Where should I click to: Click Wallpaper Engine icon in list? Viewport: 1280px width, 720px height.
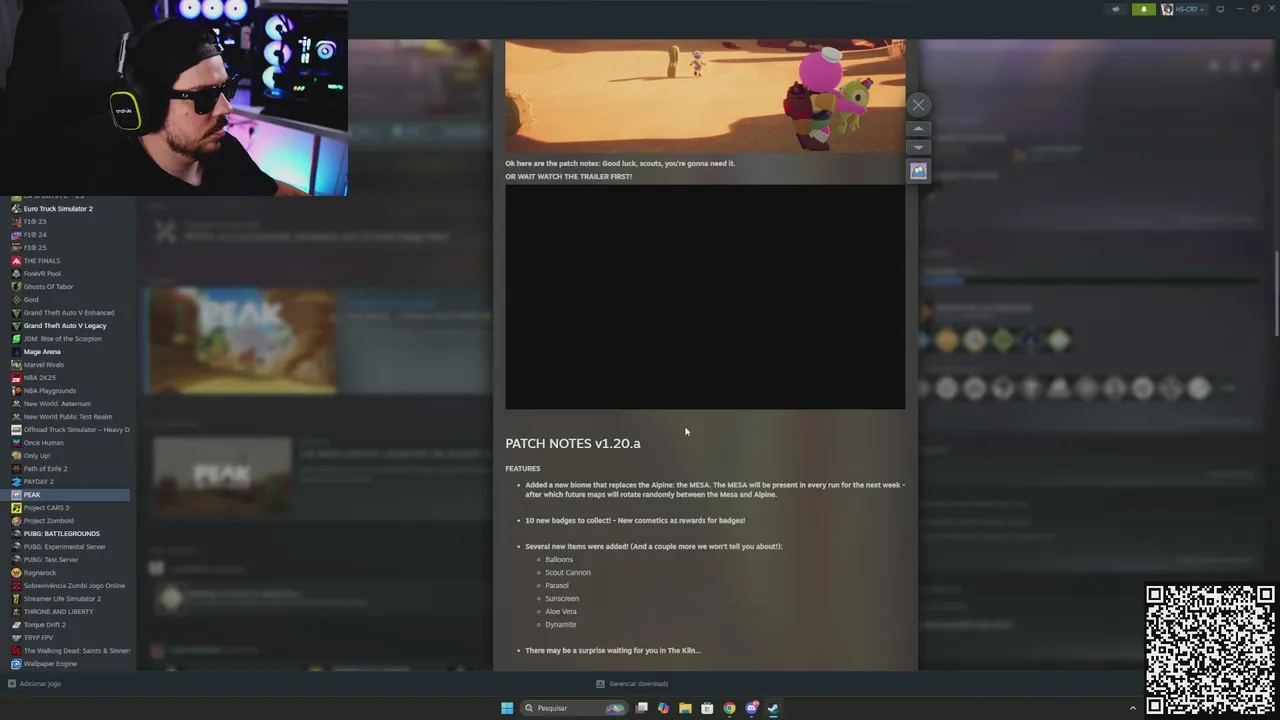(x=16, y=663)
